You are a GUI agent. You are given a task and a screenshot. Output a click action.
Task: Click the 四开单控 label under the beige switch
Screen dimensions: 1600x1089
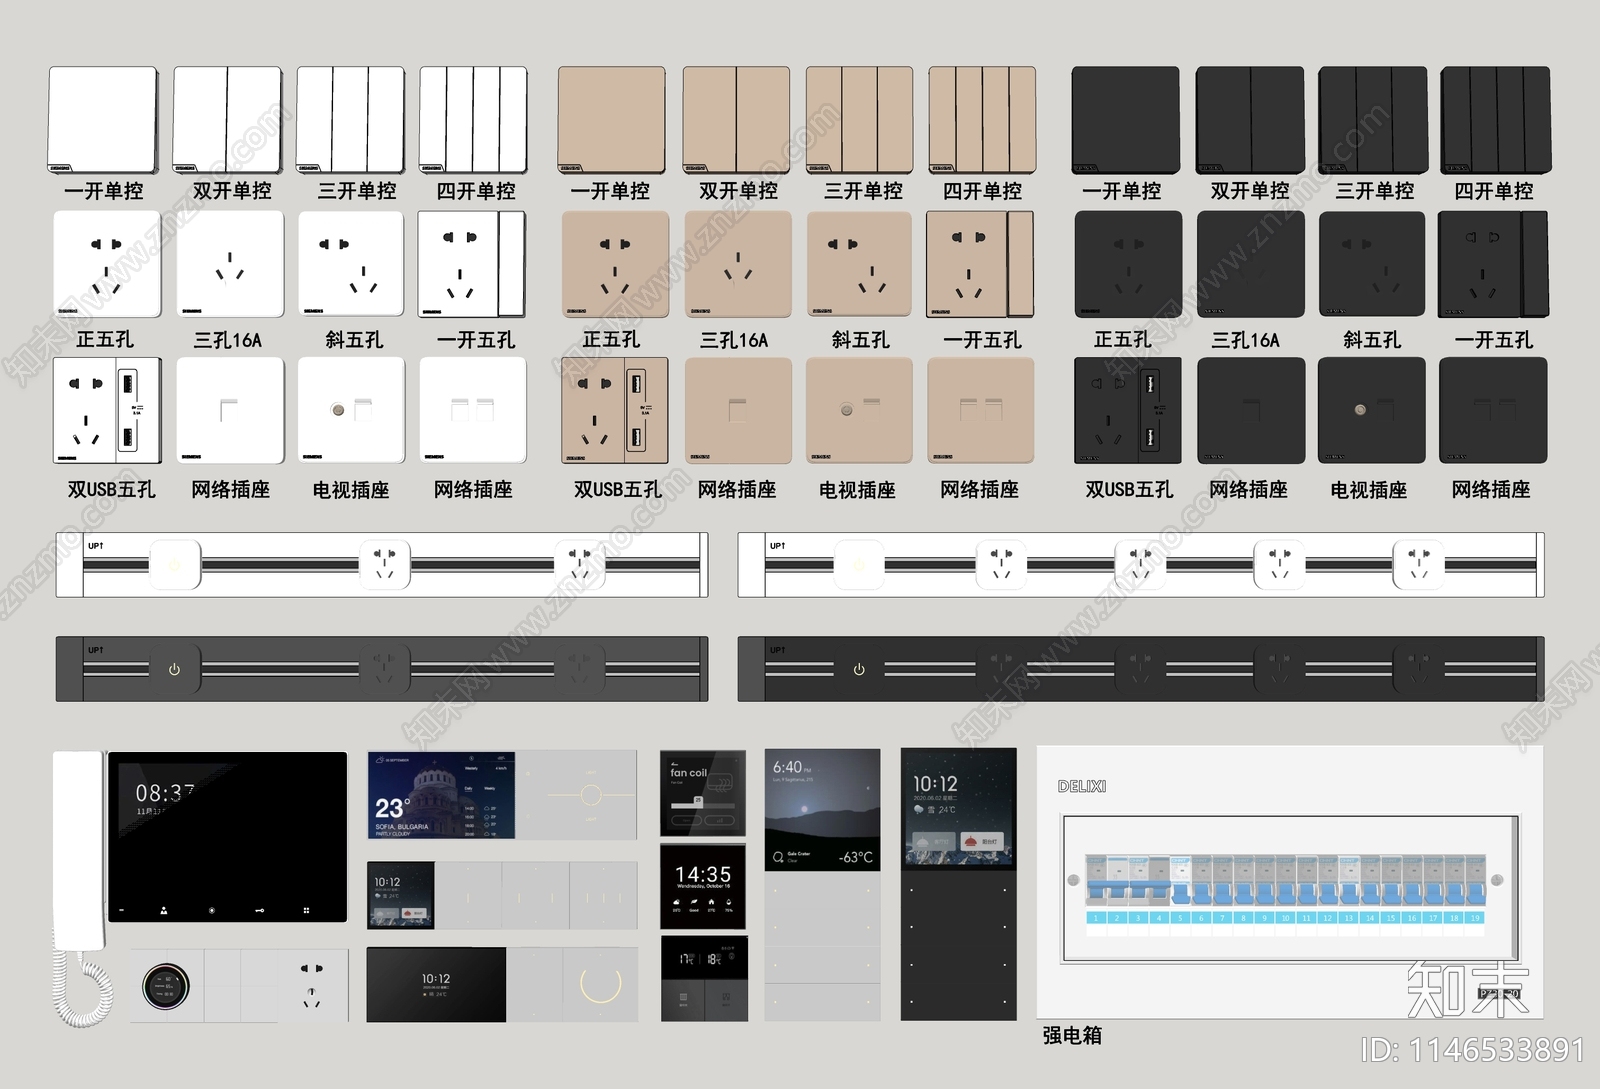[982, 190]
